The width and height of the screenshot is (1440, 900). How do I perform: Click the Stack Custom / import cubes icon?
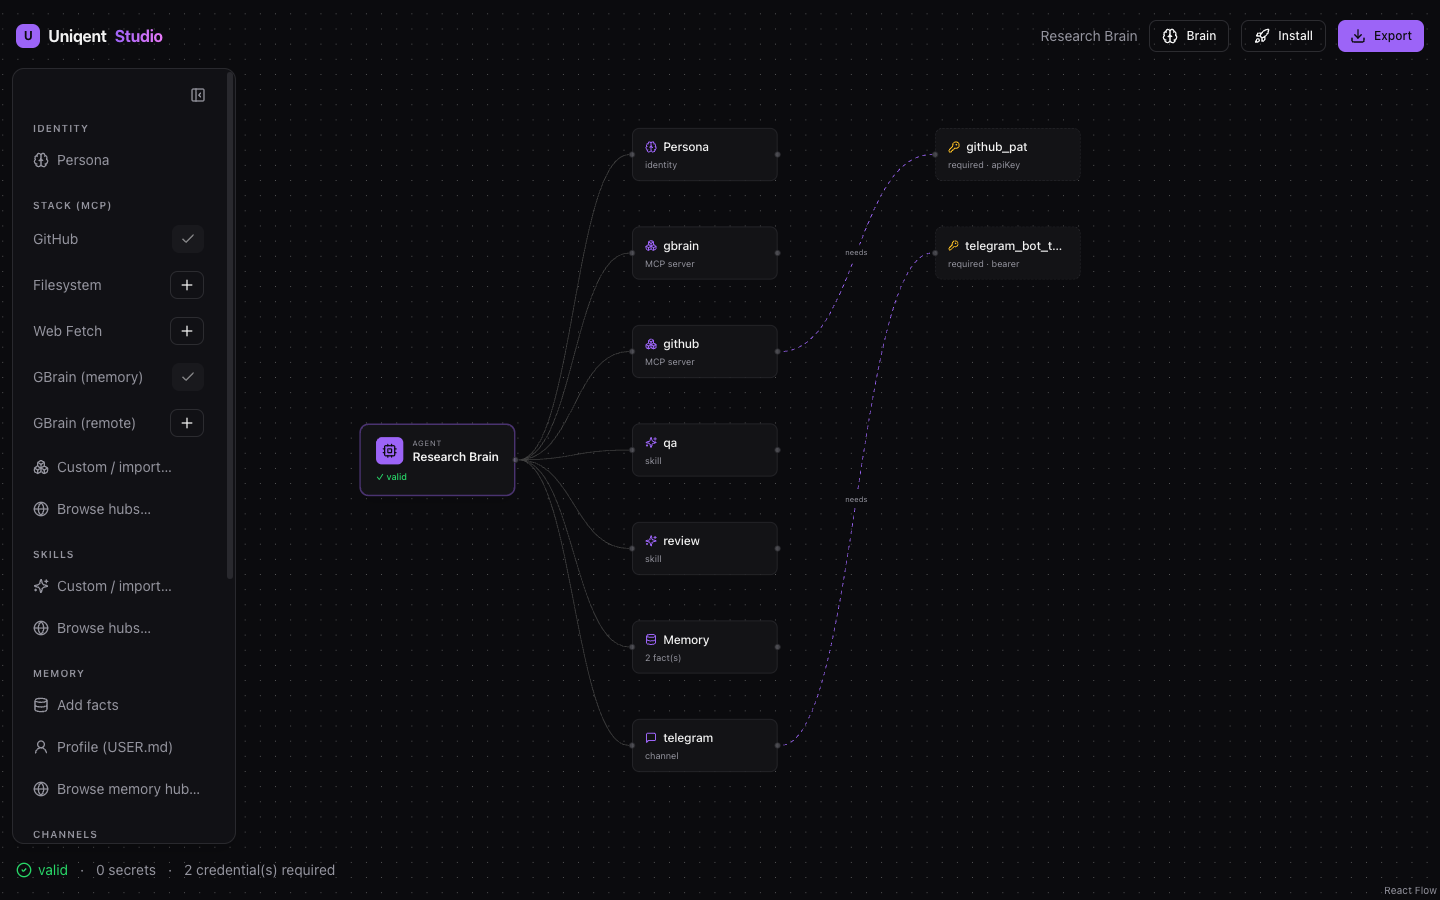41,467
